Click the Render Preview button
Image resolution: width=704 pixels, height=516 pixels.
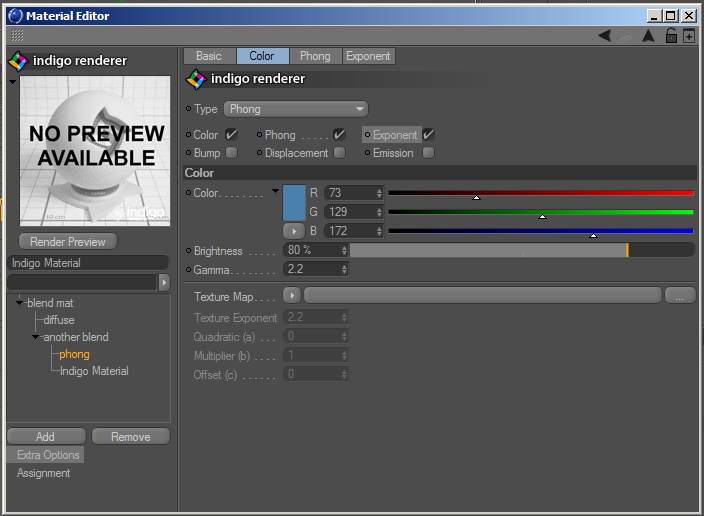[68, 242]
